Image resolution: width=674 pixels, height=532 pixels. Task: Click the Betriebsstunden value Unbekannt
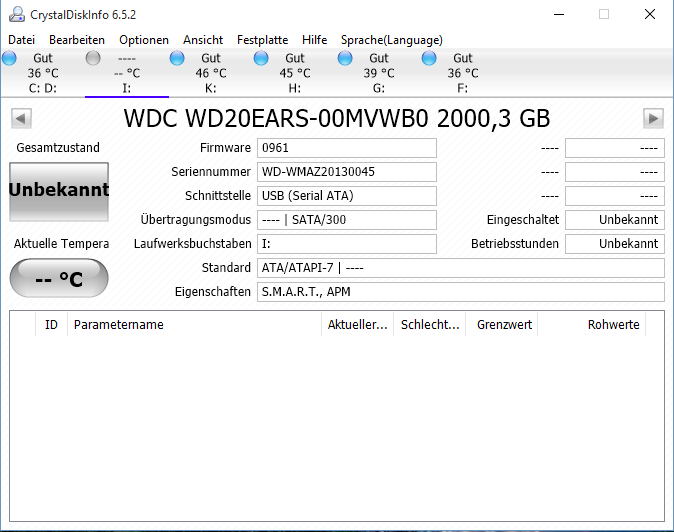[x=615, y=244]
